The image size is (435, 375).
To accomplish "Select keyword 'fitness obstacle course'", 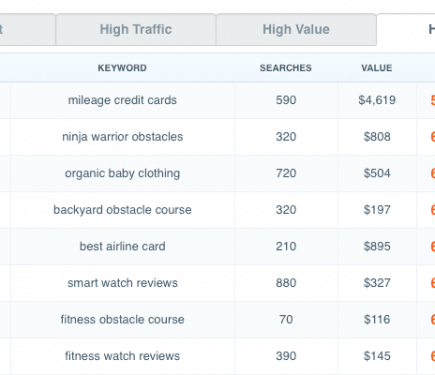I will pos(122,319).
